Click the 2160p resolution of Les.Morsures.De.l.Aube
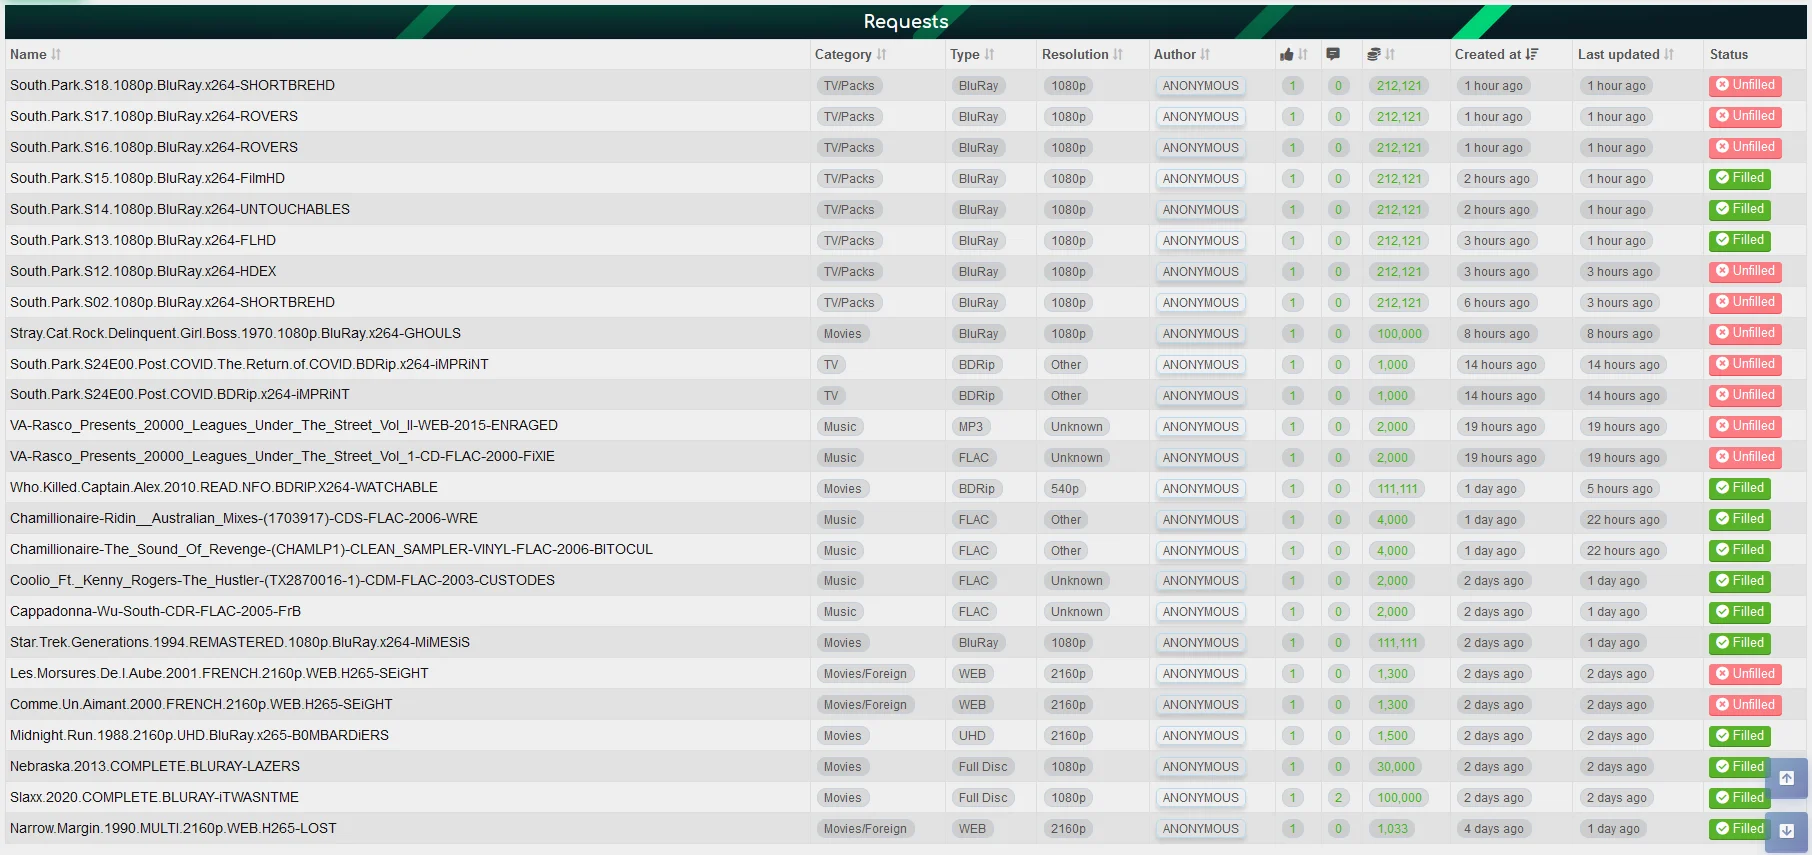 [x=1068, y=674]
